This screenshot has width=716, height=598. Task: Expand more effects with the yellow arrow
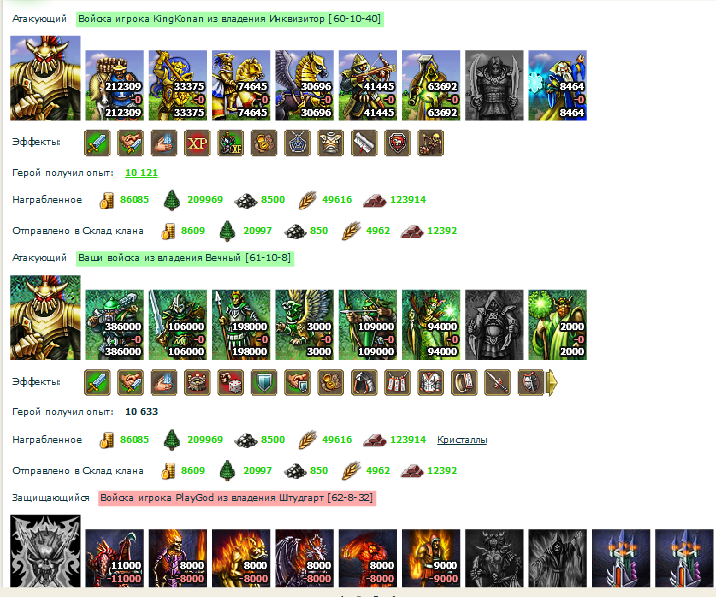552,382
